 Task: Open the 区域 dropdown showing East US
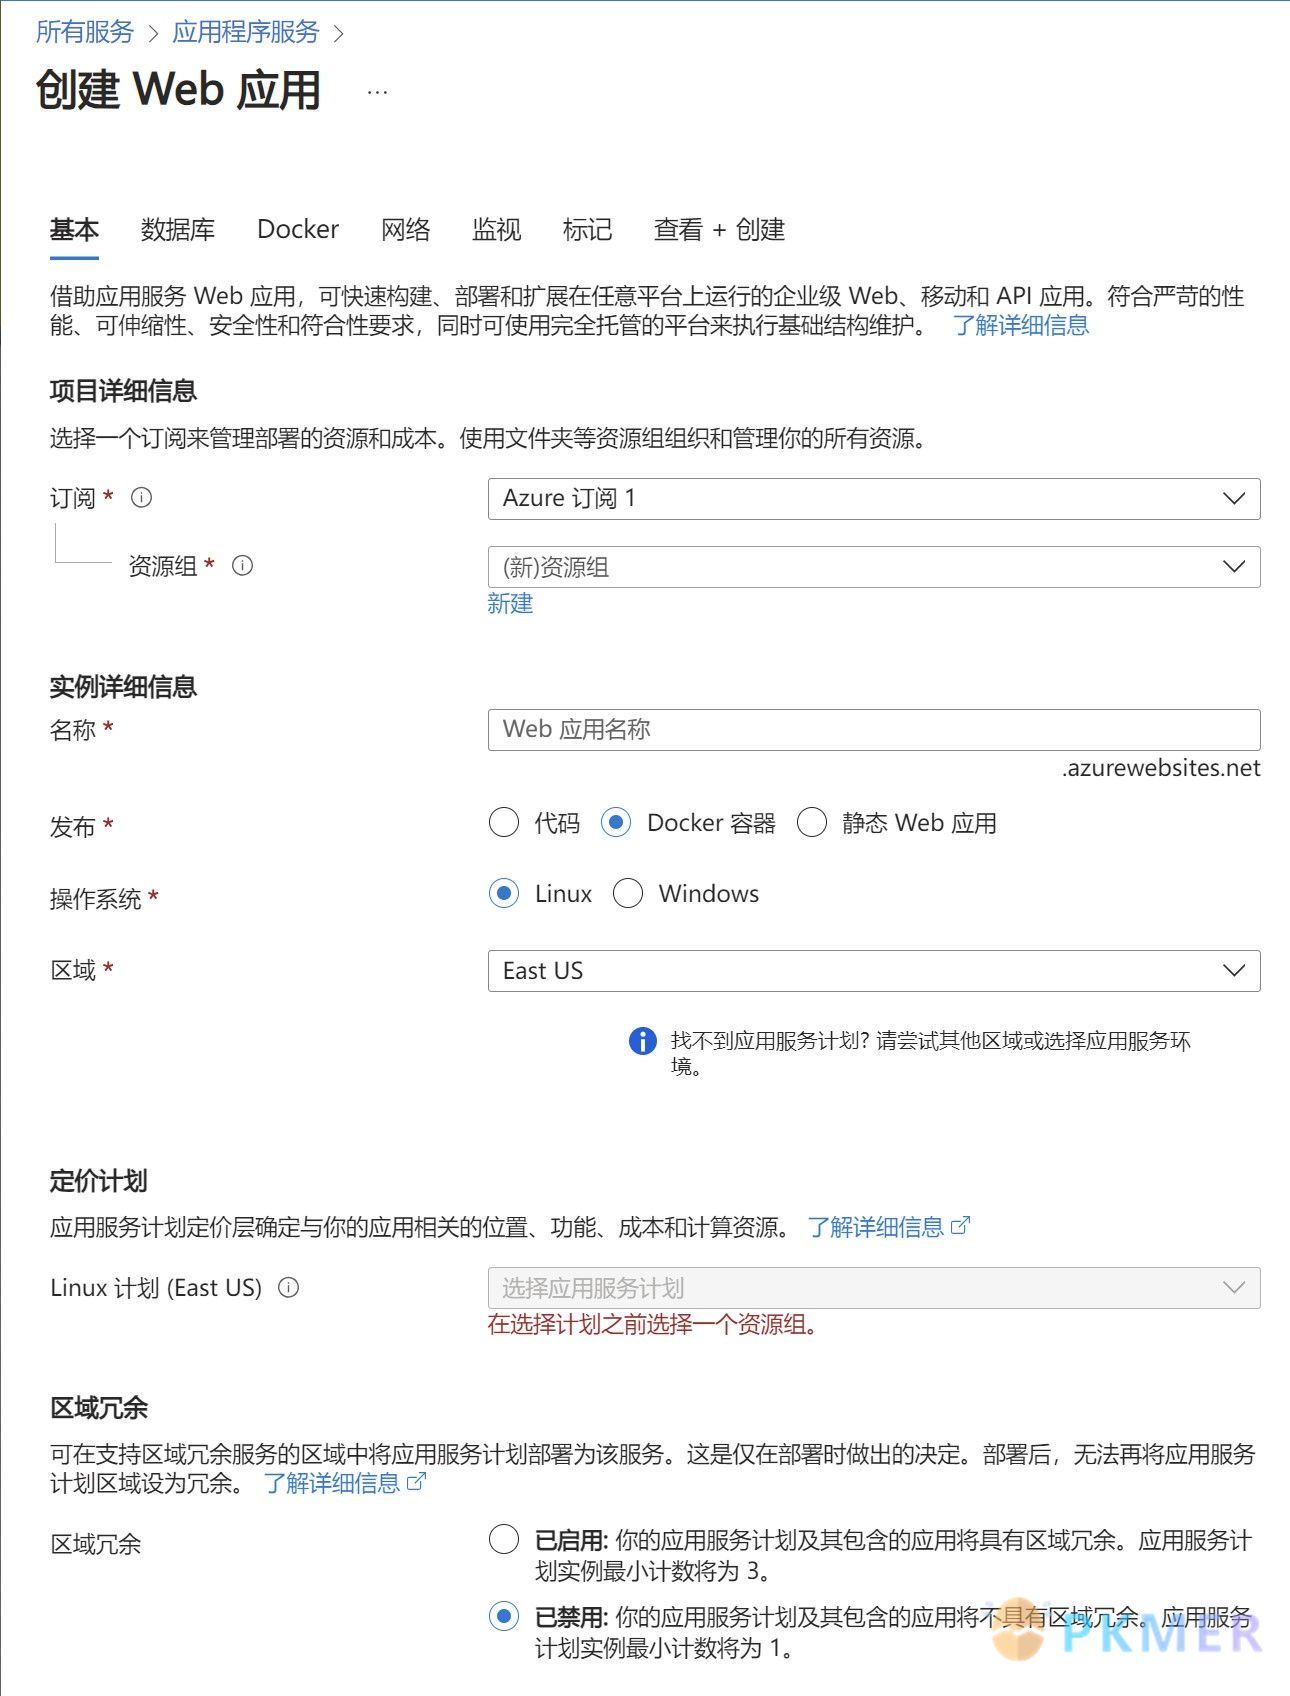(x=874, y=971)
